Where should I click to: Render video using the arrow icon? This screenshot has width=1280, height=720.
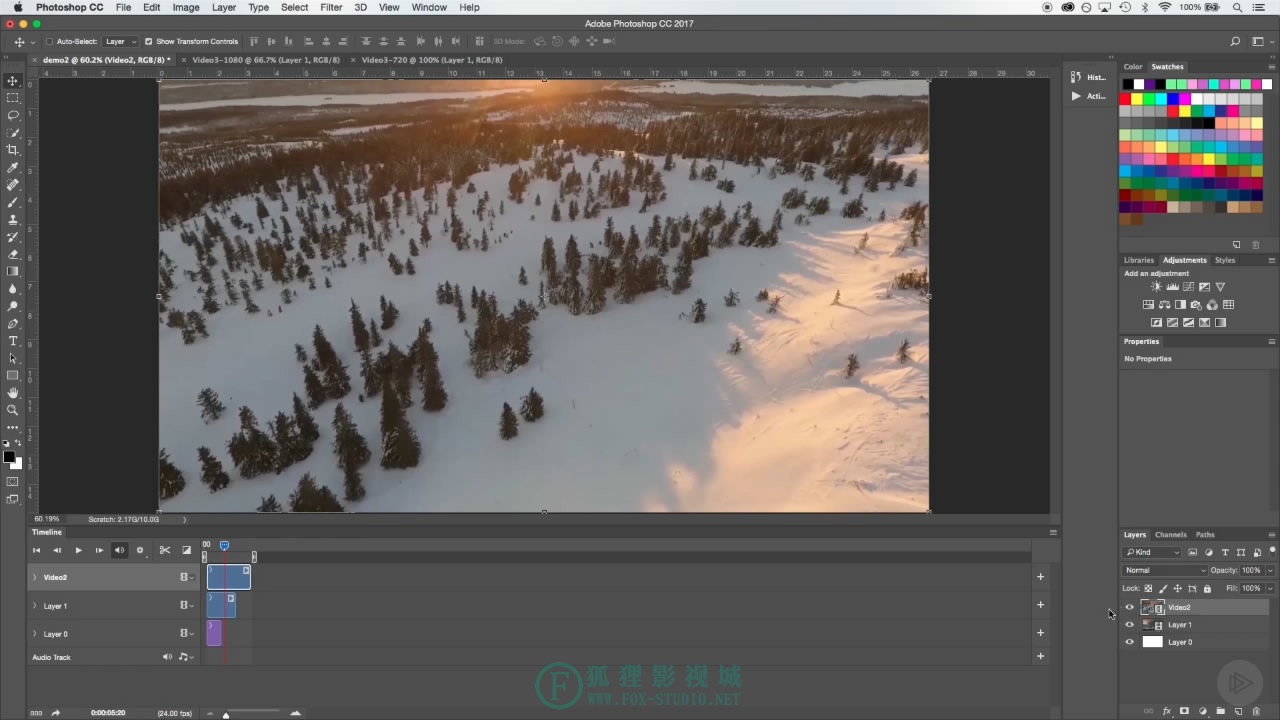tap(55, 713)
